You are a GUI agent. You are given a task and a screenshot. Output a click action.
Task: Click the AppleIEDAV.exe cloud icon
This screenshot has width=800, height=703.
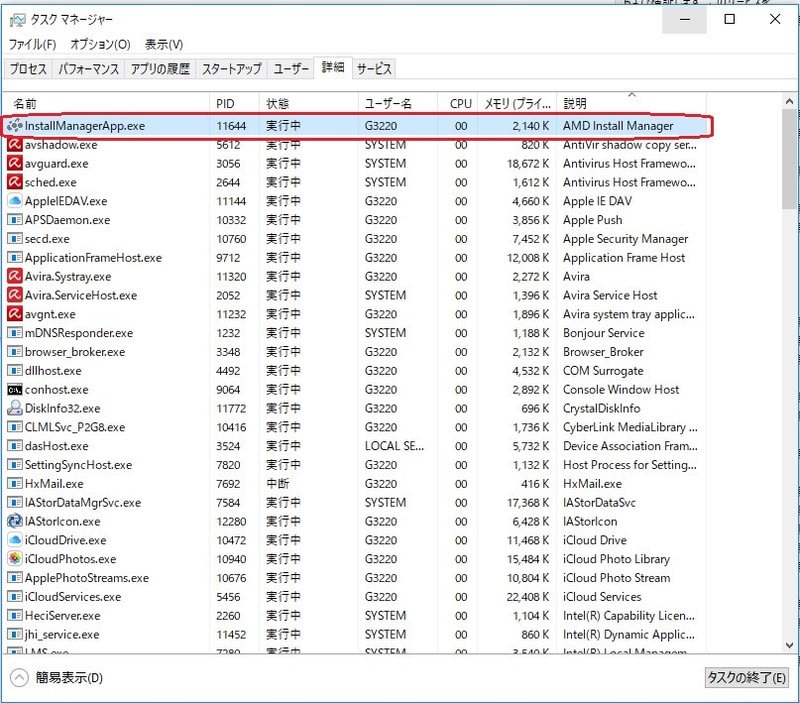pyautogui.click(x=15, y=201)
